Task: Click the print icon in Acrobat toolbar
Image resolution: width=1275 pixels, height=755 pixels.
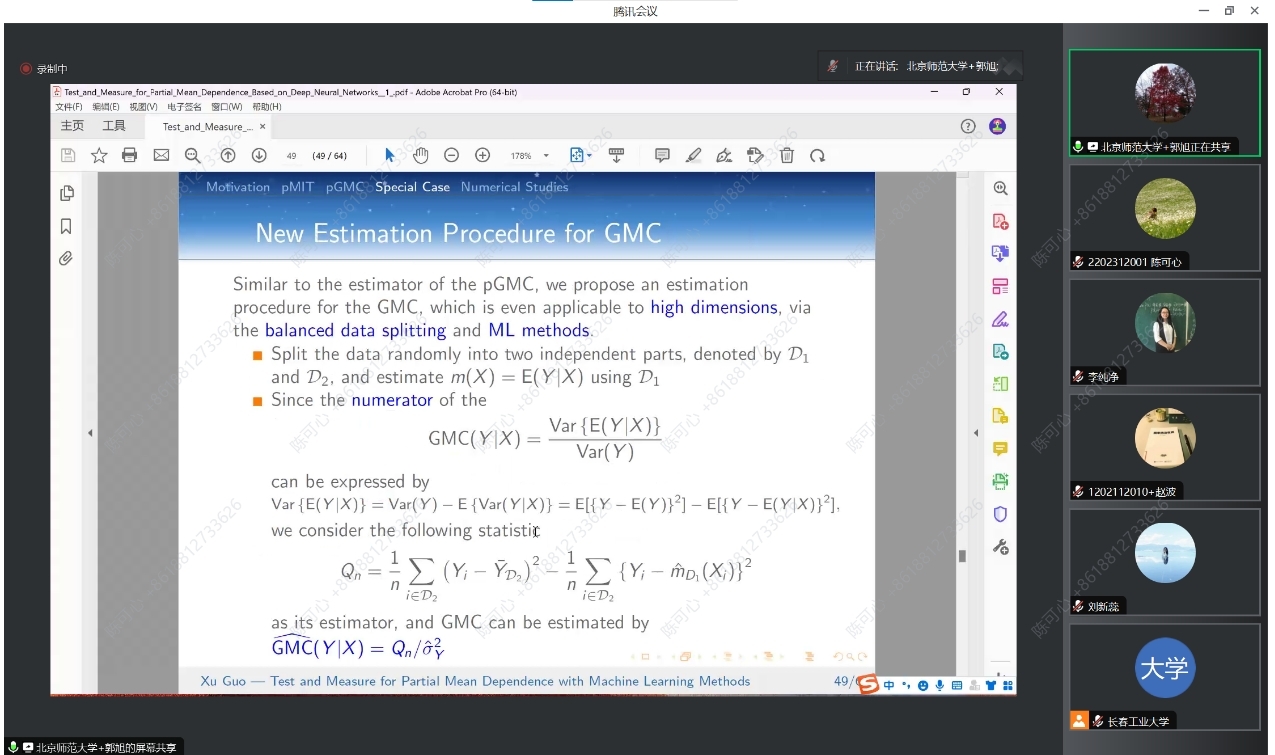Action: 129,155
